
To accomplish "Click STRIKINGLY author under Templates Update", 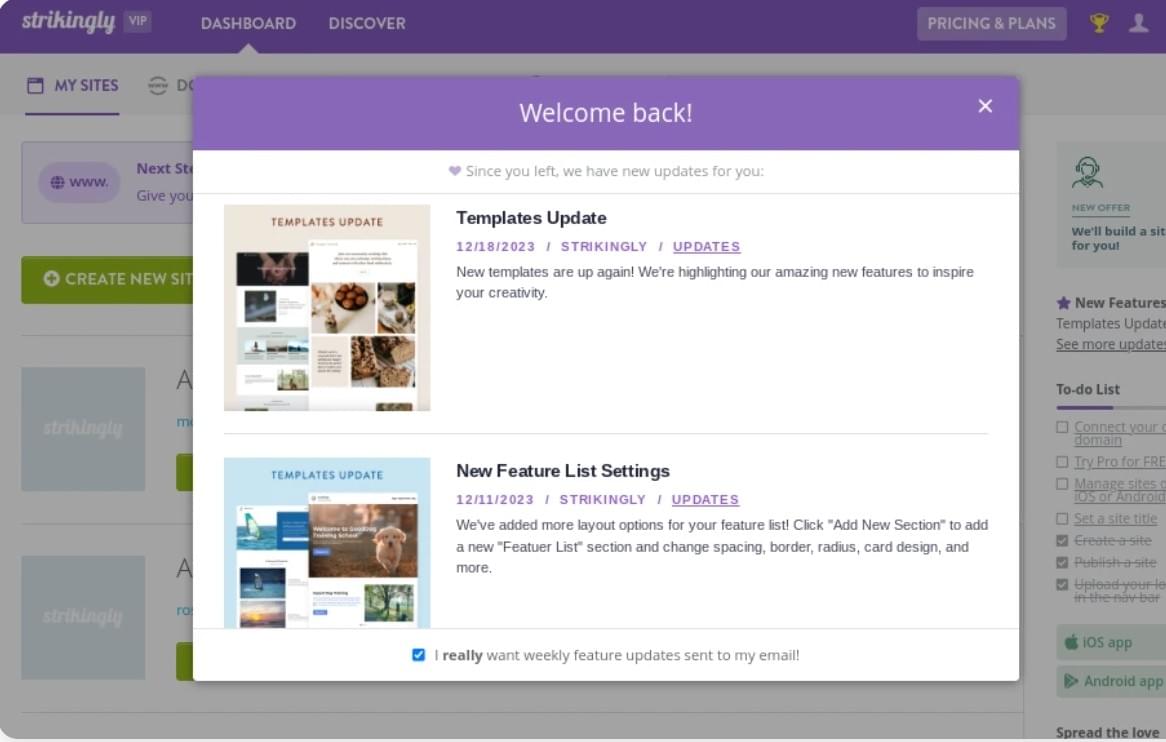I will [604, 247].
